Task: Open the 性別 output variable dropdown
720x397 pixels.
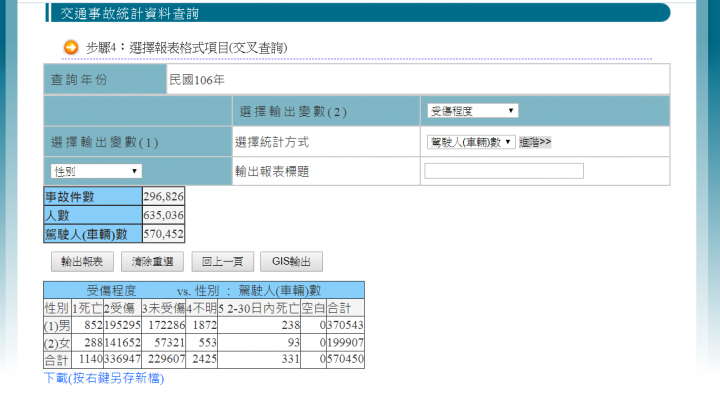Action: click(x=96, y=171)
